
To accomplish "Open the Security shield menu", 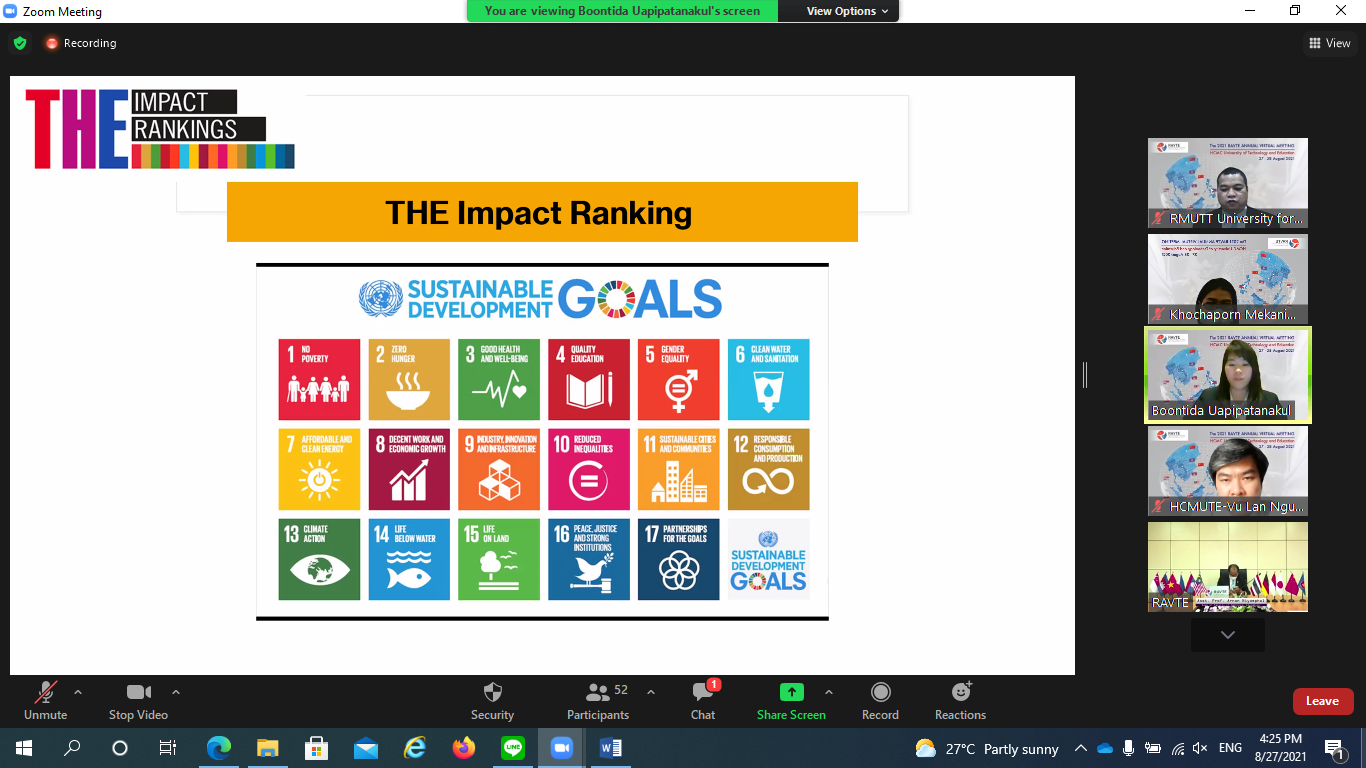I will (492, 700).
